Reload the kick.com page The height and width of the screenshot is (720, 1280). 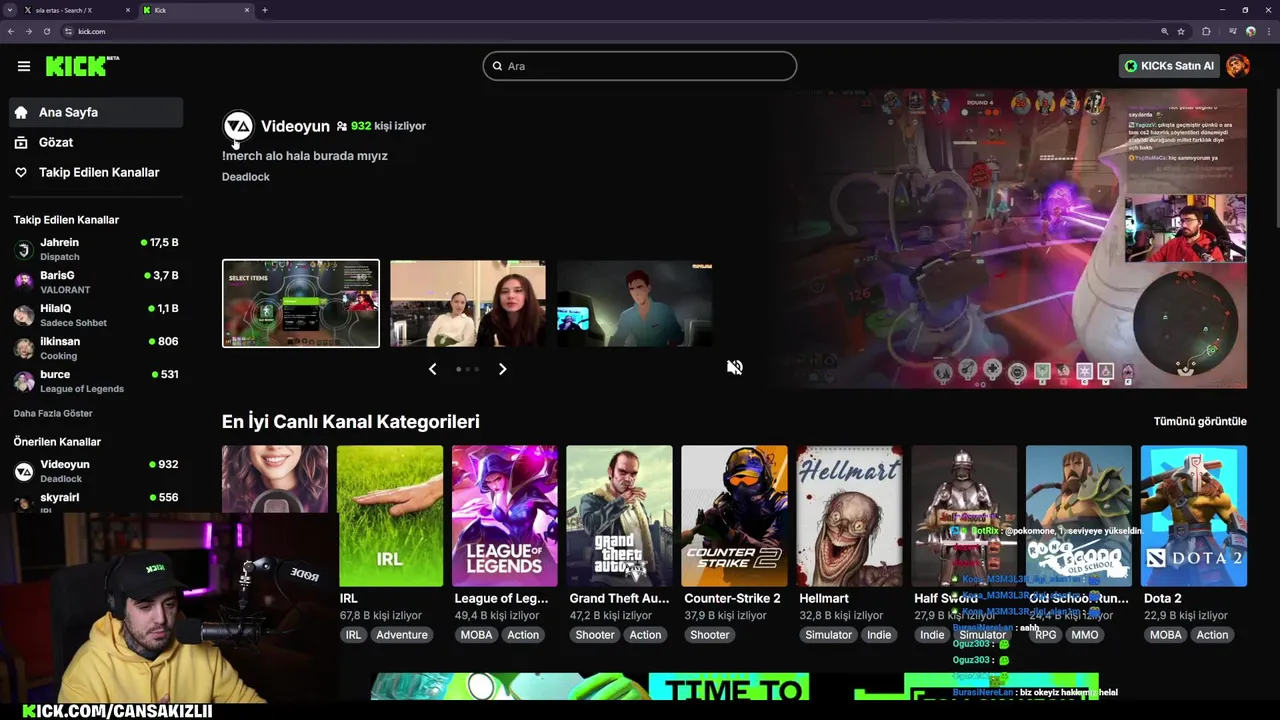pos(46,31)
